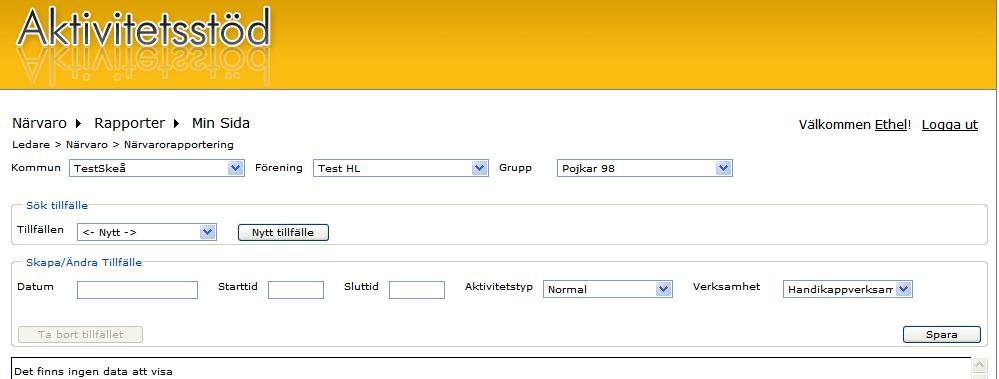Viewport: 999px width, 379px height.
Task: Click into the Starttid field
Action: tap(296, 290)
